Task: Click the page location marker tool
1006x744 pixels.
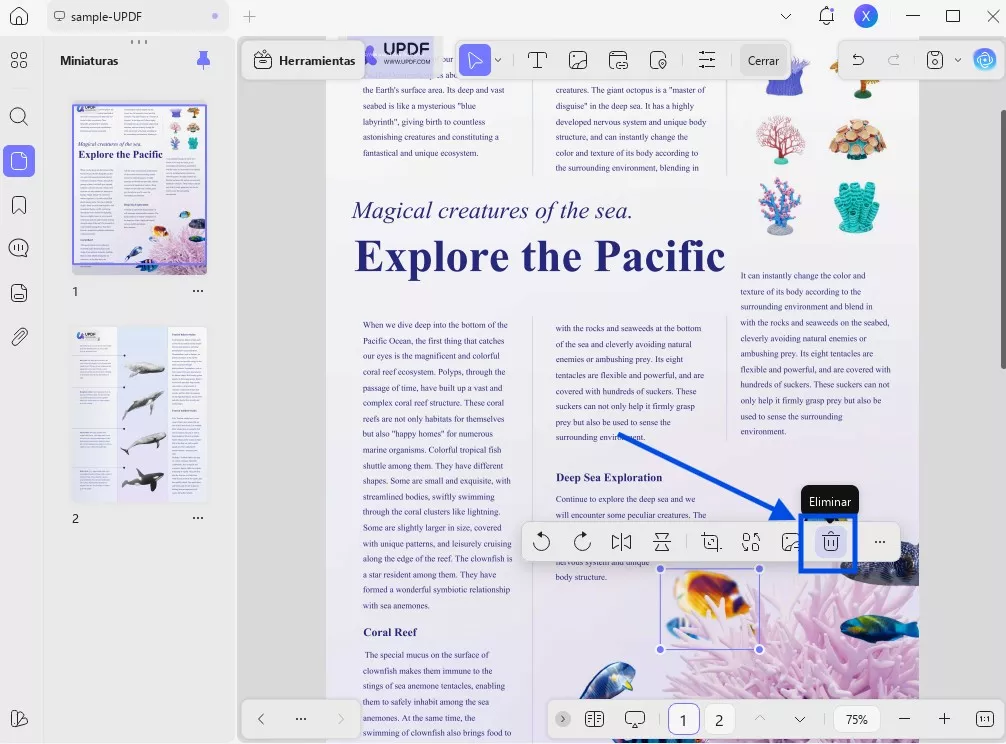Action: tap(658, 60)
